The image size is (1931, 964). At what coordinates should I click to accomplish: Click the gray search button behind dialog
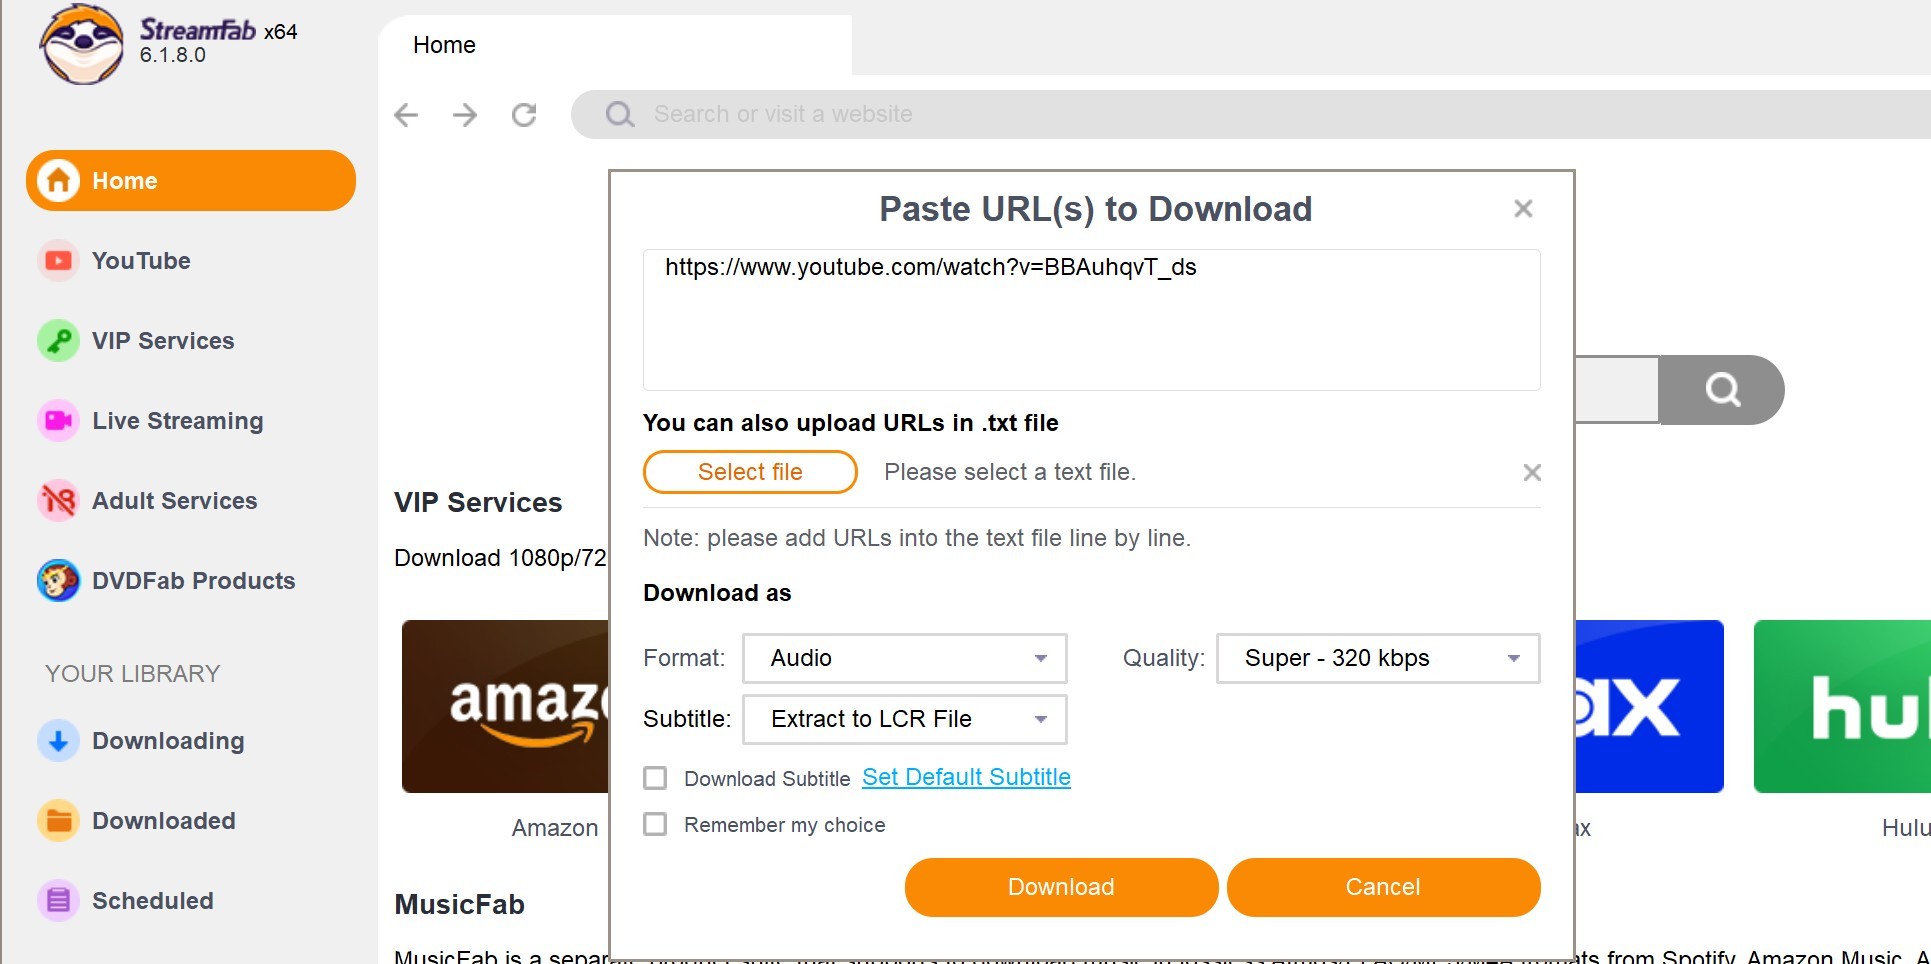coord(1721,390)
